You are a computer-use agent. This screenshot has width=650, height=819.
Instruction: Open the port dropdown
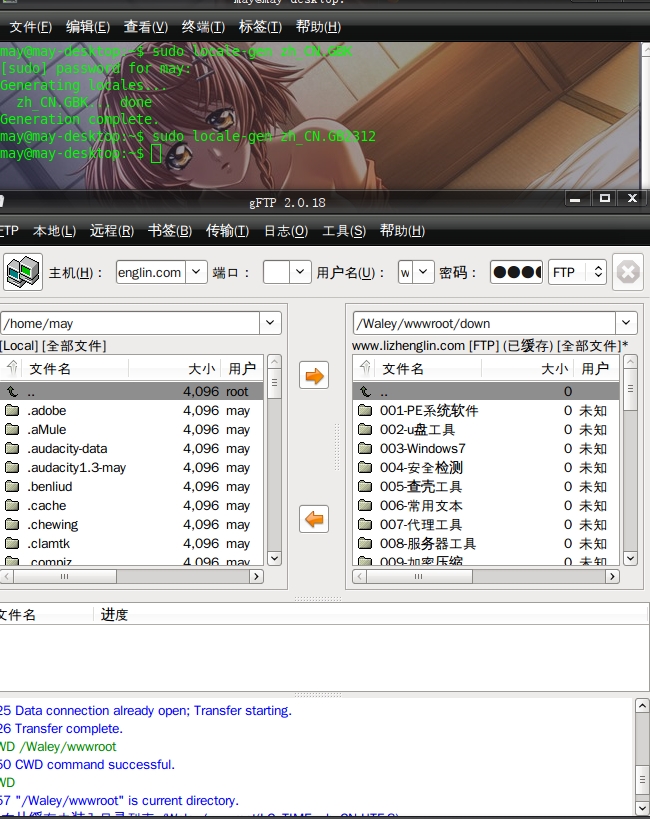pos(300,272)
